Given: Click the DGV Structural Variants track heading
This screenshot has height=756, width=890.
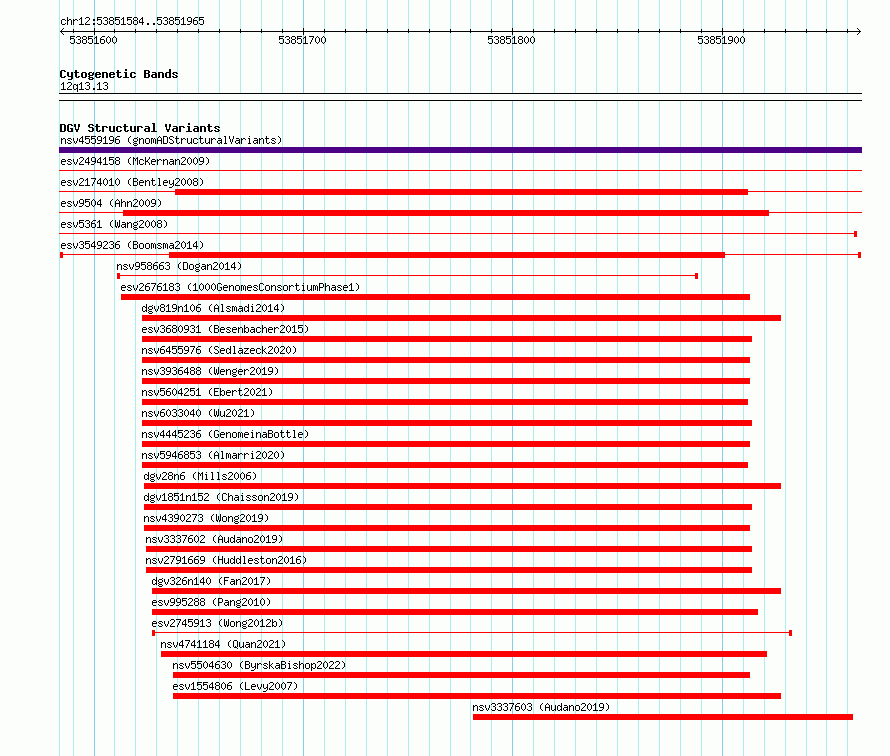Looking at the screenshot, I should tap(140, 128).
